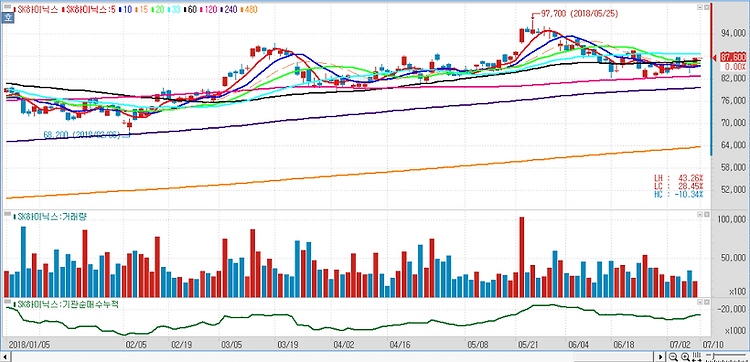
Task: Click the zoom slider at bottom right
Action: tap(727, 357)
